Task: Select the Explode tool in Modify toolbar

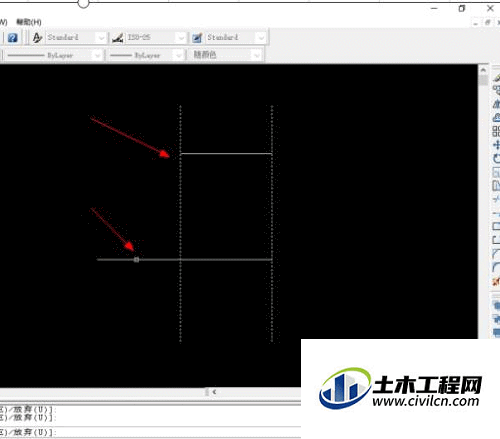Action: click(496, 281)
